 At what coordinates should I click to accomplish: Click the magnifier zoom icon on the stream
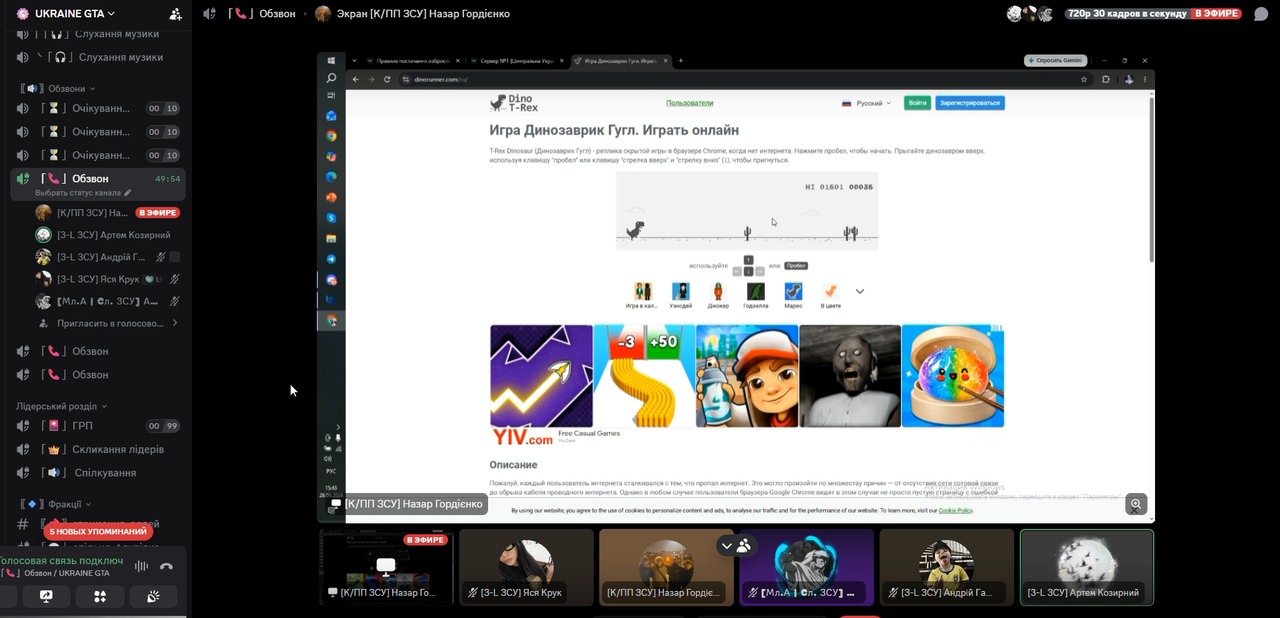pos(1136,504)
